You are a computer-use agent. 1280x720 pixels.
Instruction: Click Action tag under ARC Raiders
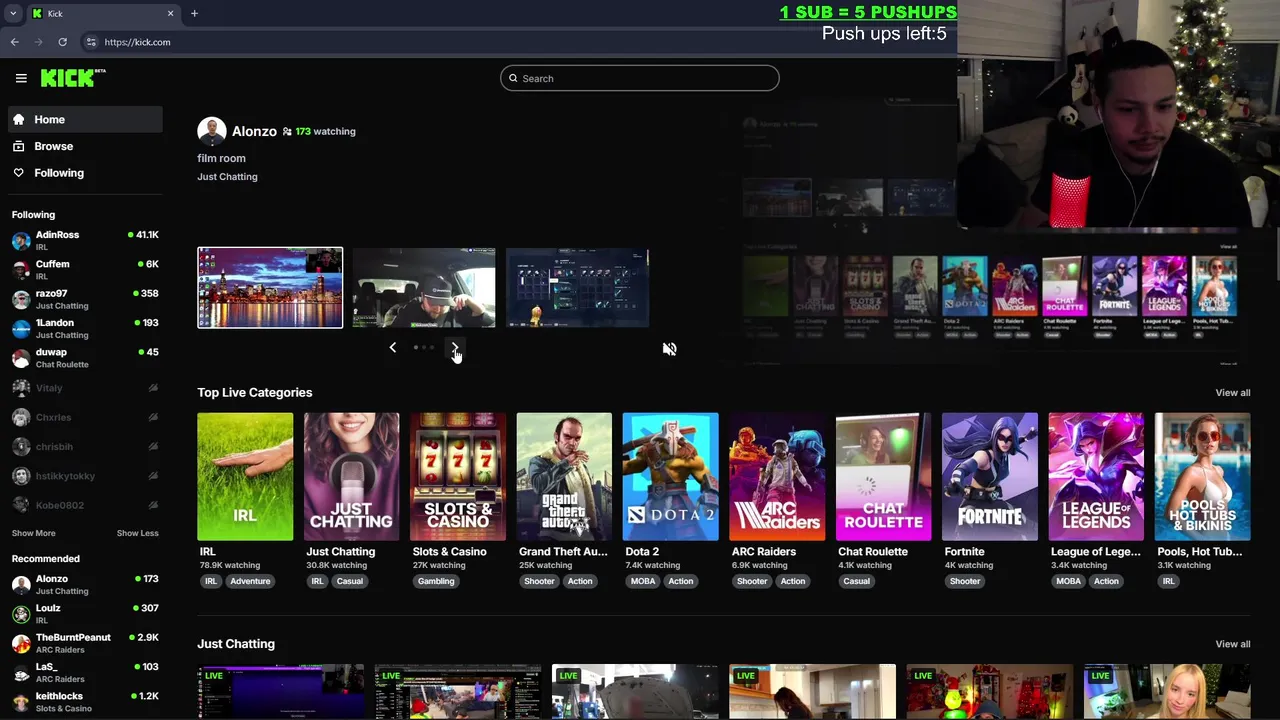pos(793,581)
